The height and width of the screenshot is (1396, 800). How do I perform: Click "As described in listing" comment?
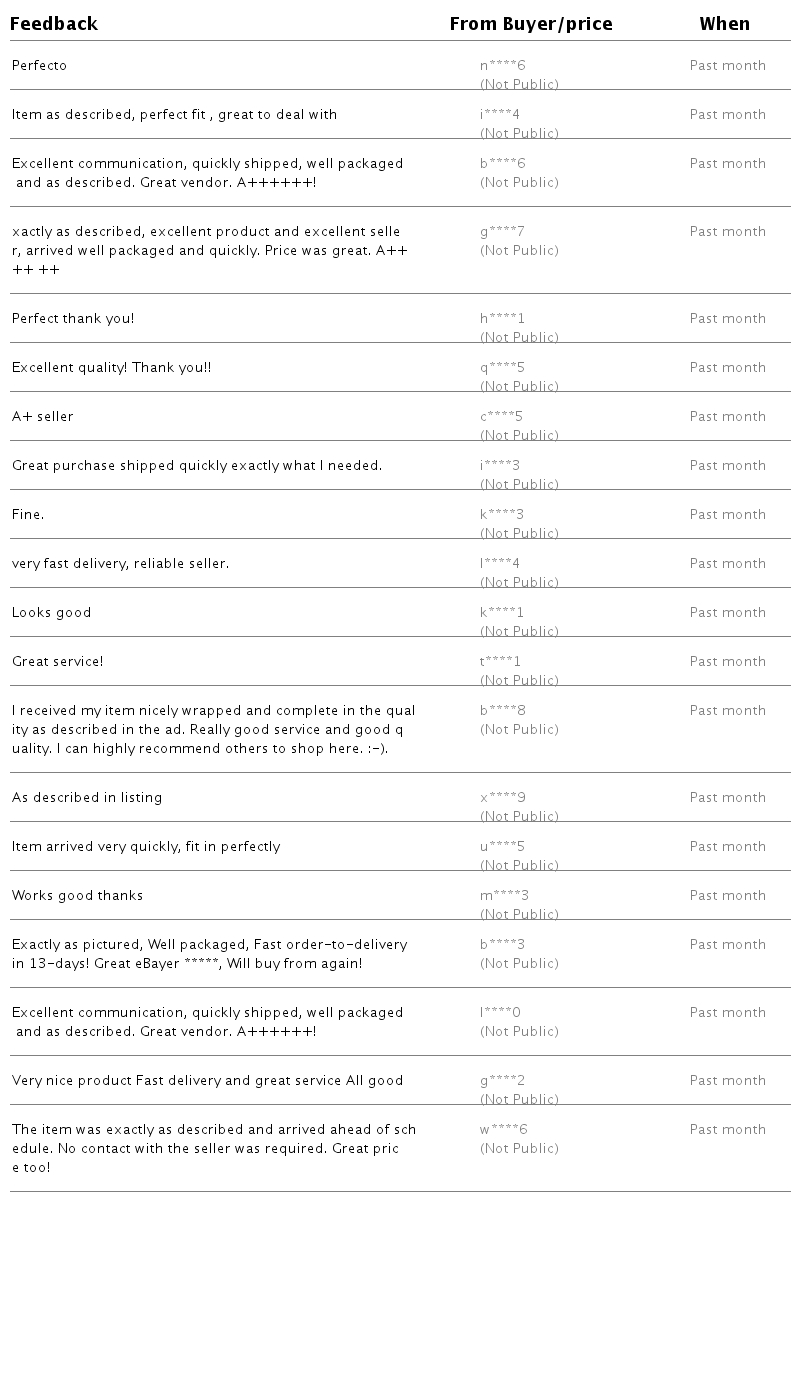coord(87,798)
